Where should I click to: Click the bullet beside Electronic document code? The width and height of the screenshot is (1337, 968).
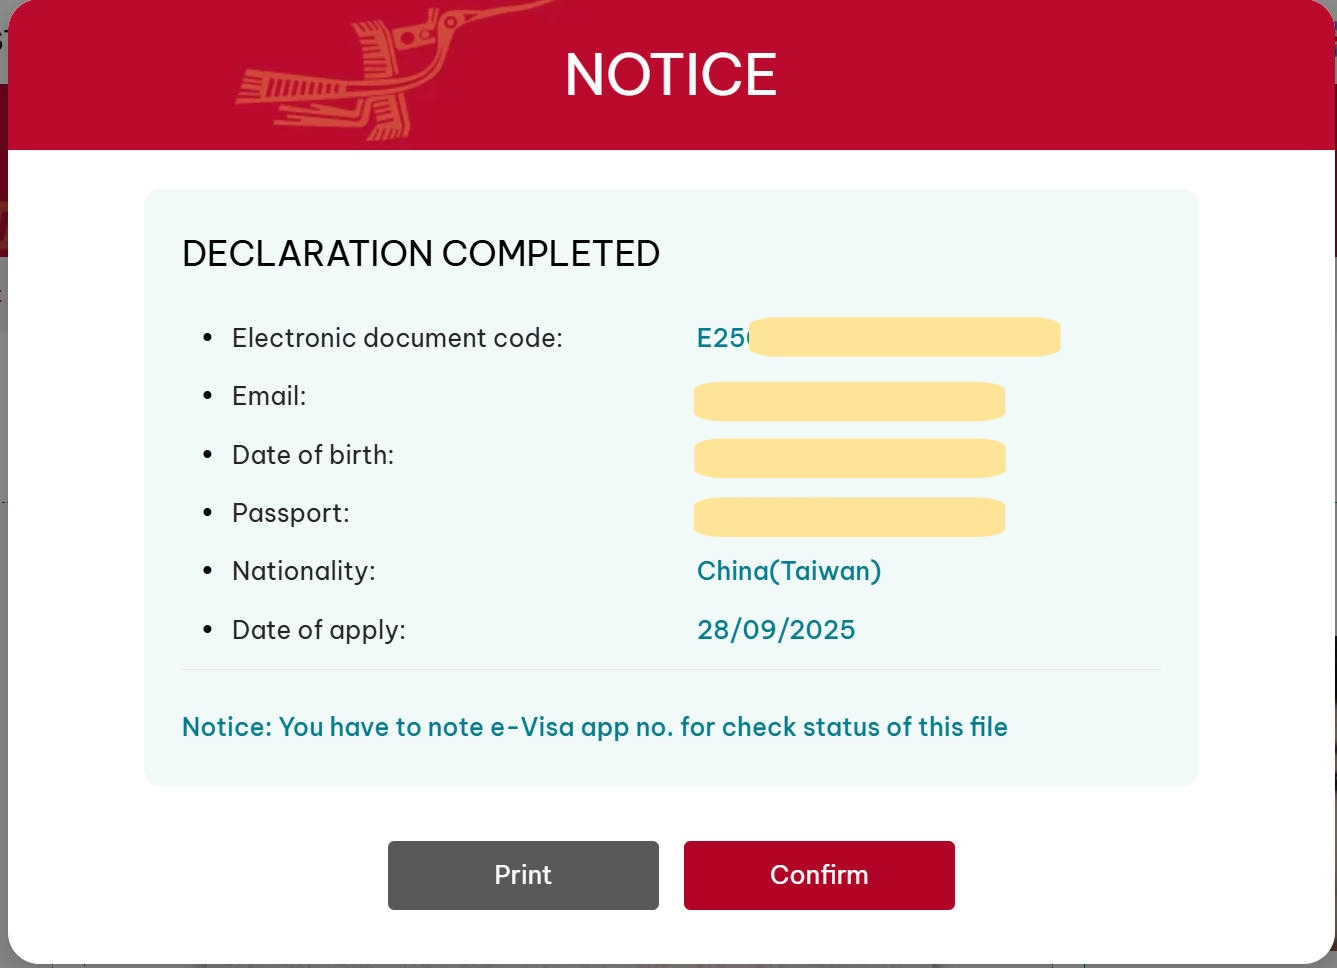click(207, 338)
